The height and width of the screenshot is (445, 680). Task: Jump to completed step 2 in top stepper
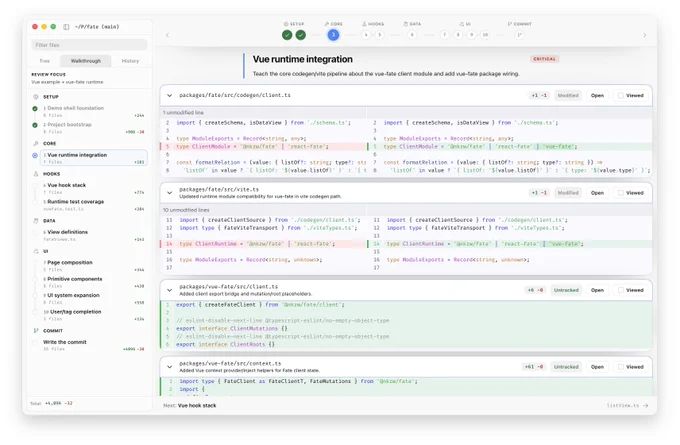[301, 35]
